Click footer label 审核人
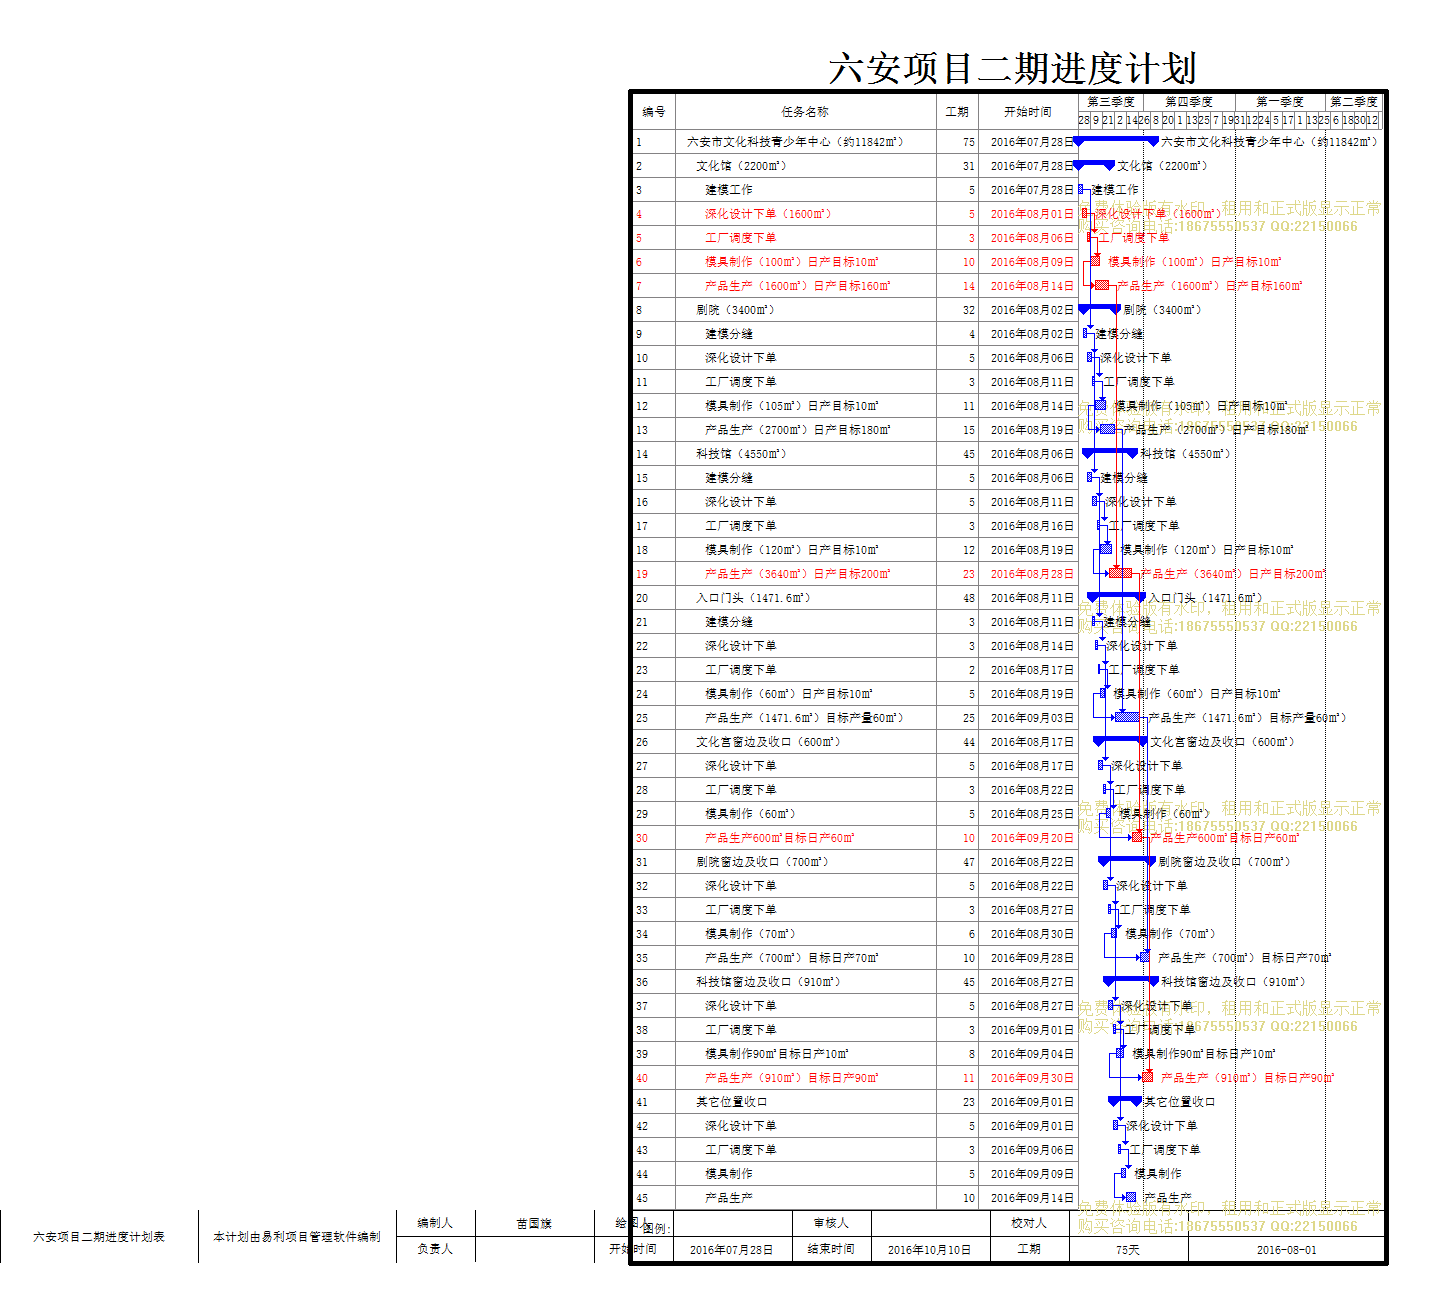Screen dimensions: 1435x1312 [x=831, y=1223]
